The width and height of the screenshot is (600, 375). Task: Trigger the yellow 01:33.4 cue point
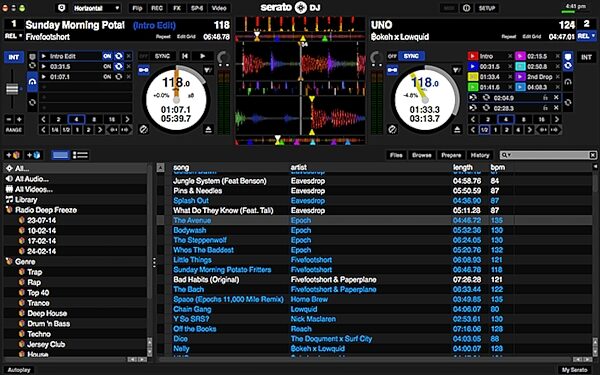pyautogui.click(x=473, y=77)
